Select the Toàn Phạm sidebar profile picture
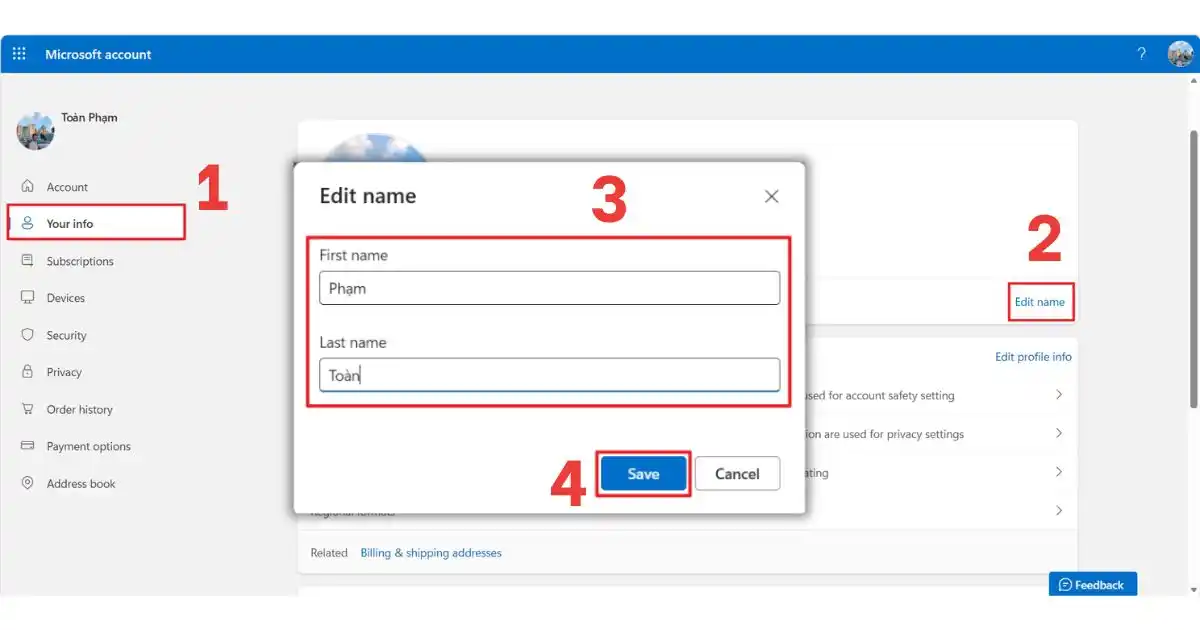The image size is (1200, 630). [35, 131]
